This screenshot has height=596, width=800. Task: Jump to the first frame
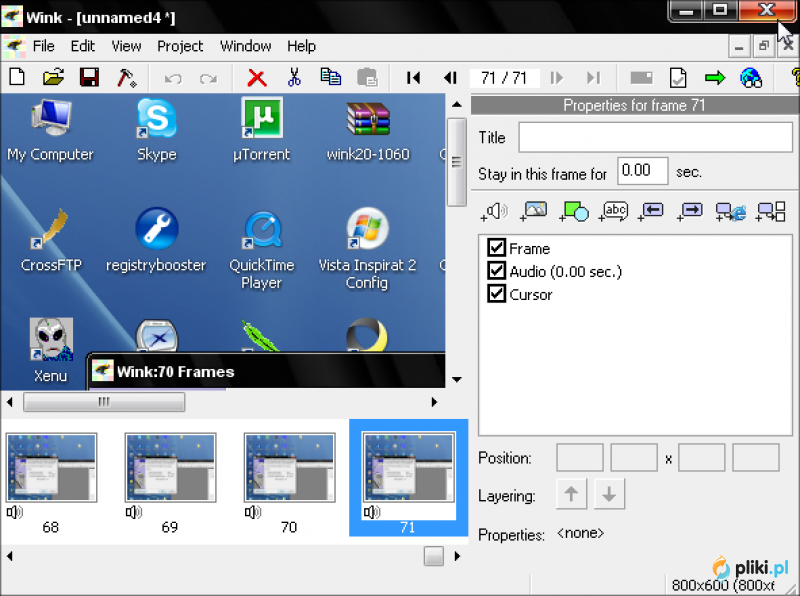click(413, 78)
